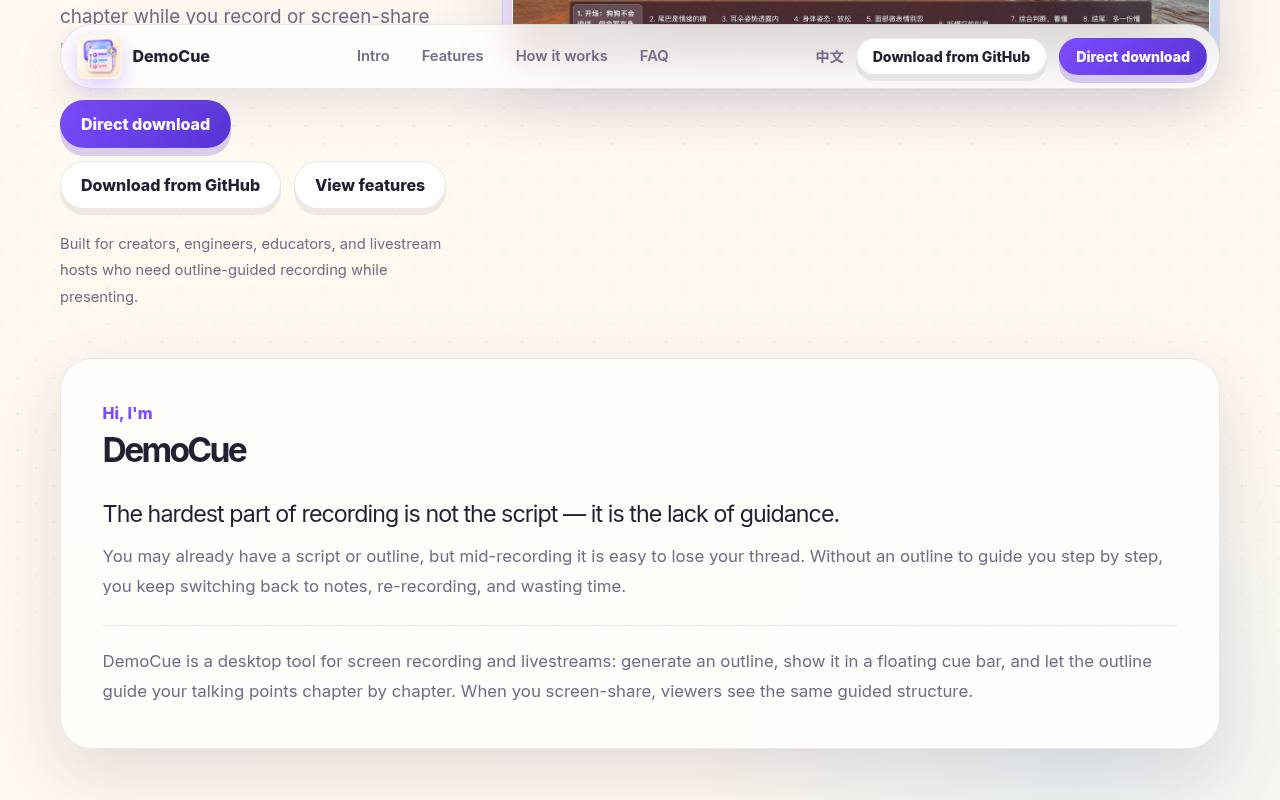Open the DemoCue brand name link
The image size is (1280, 800).
coord(171,56)
